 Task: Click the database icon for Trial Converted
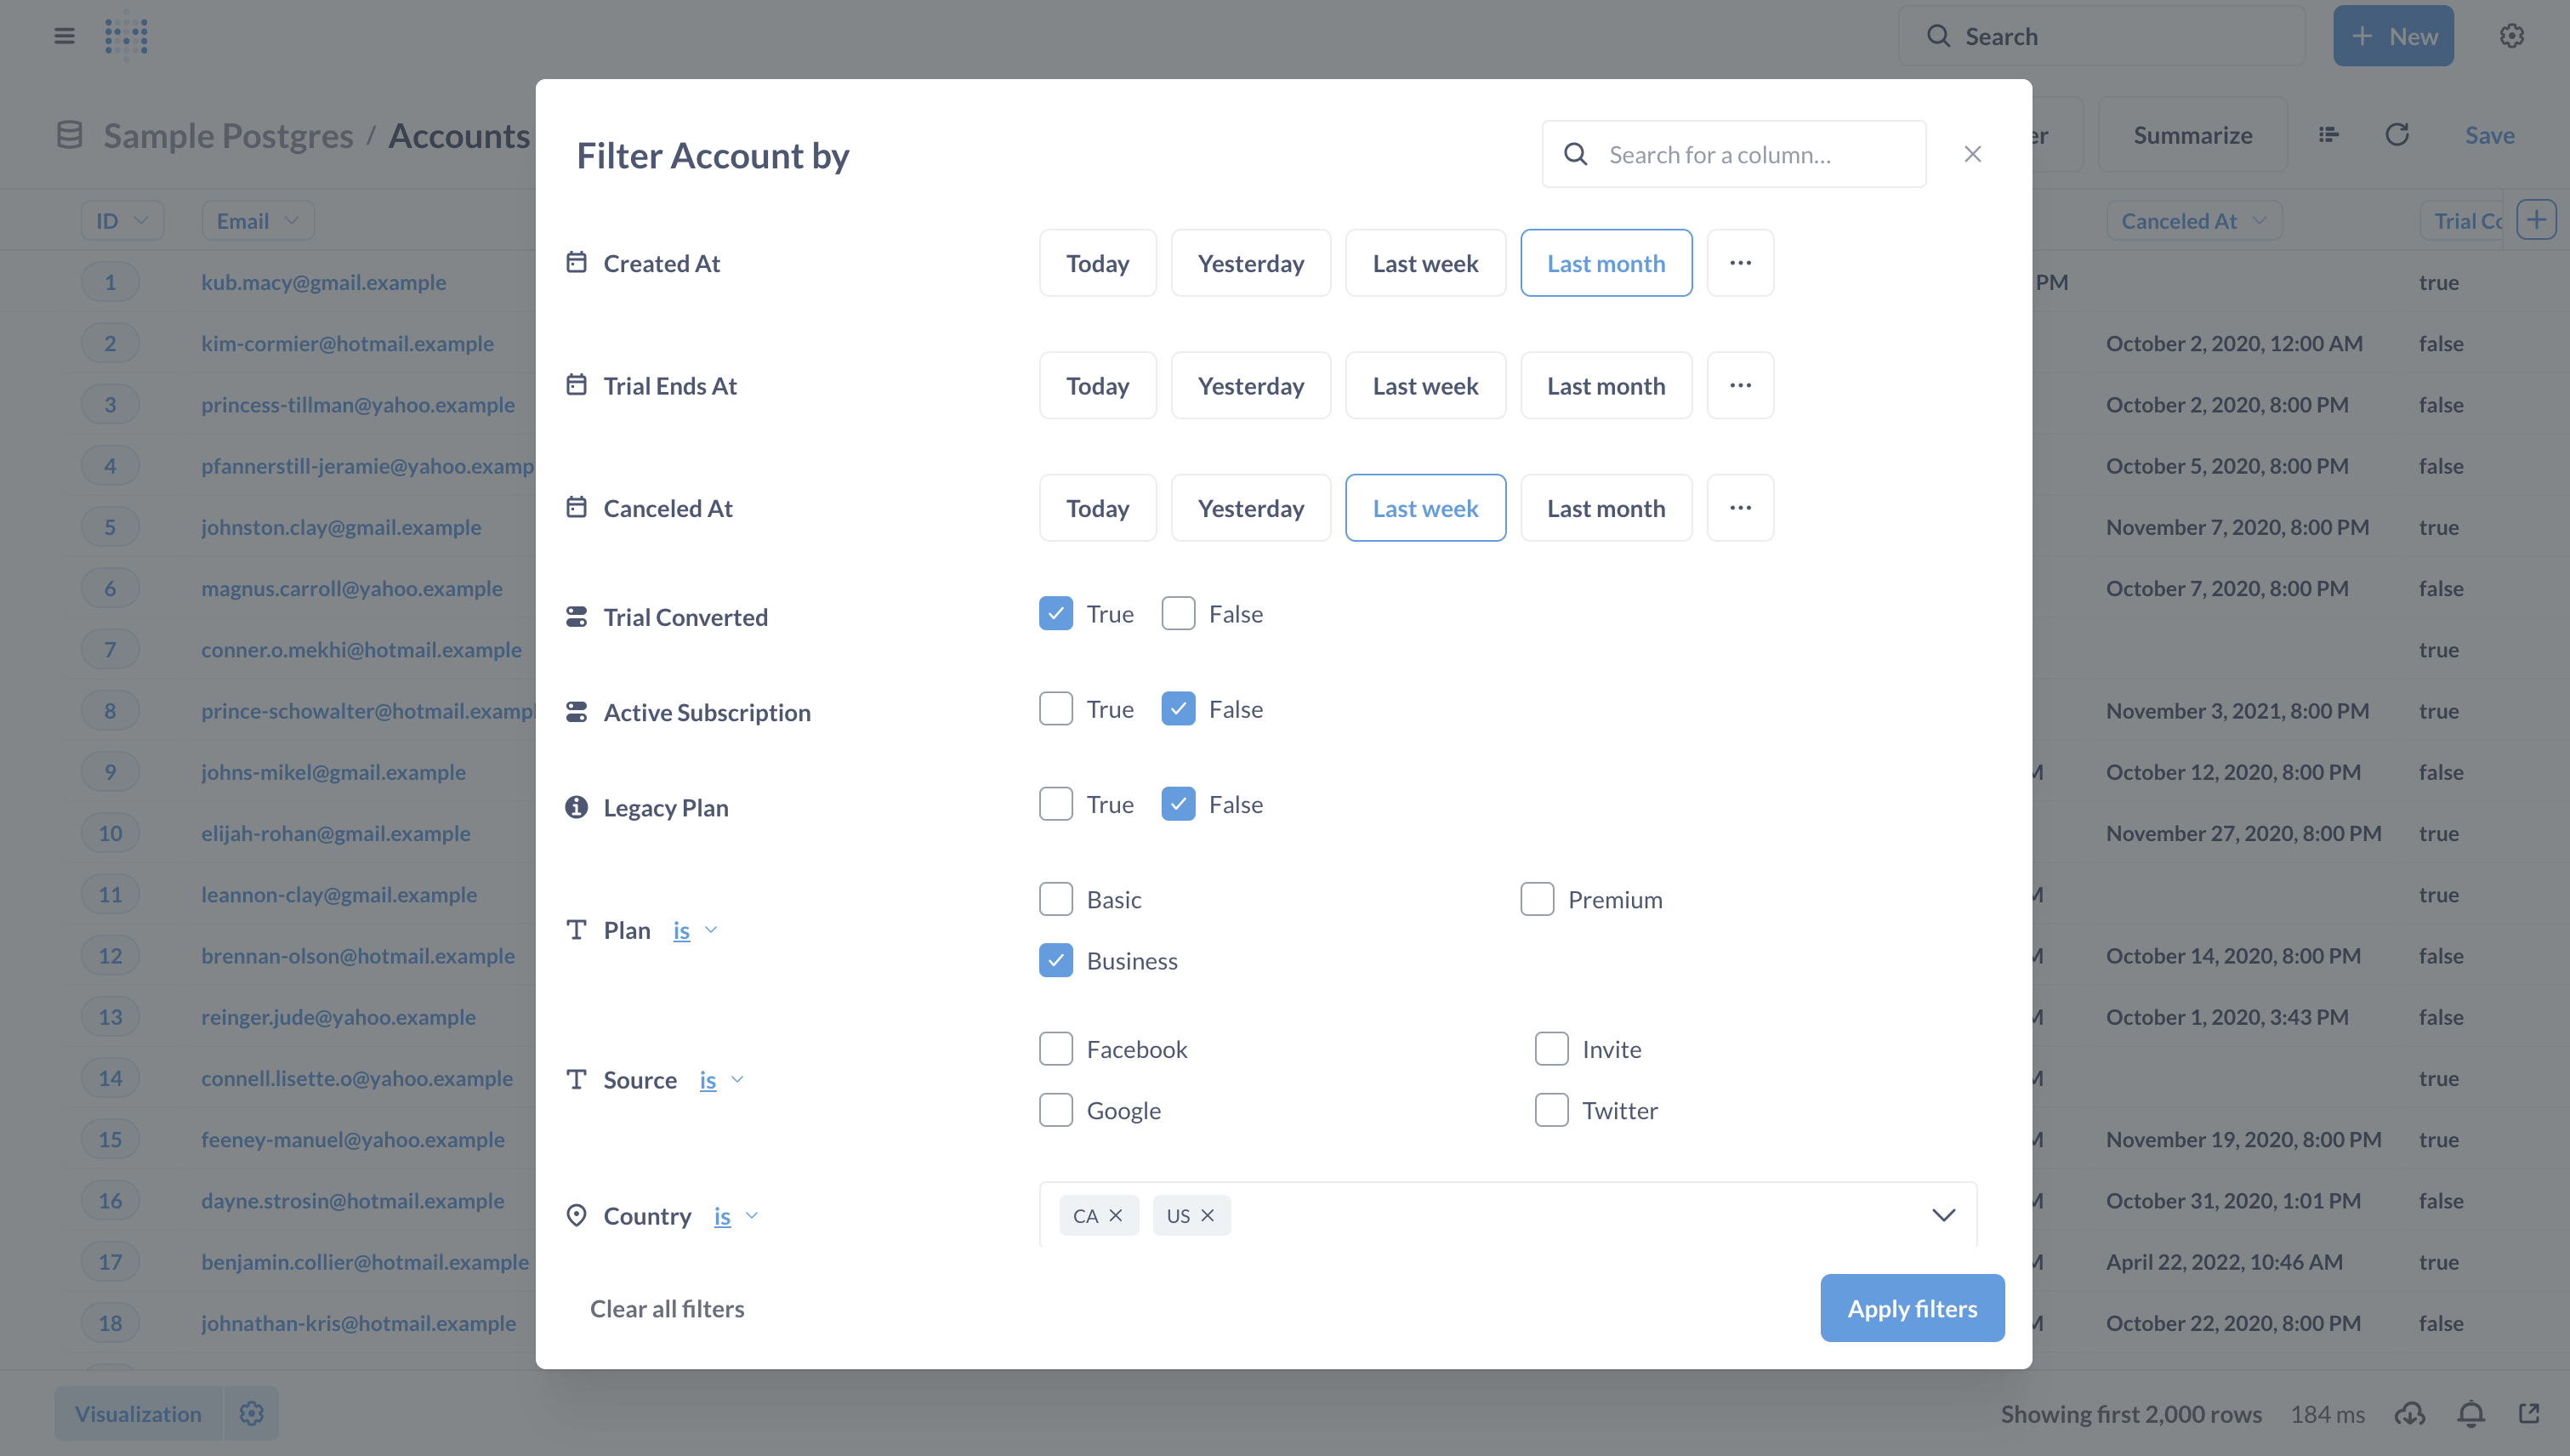[x=576, y=616]
